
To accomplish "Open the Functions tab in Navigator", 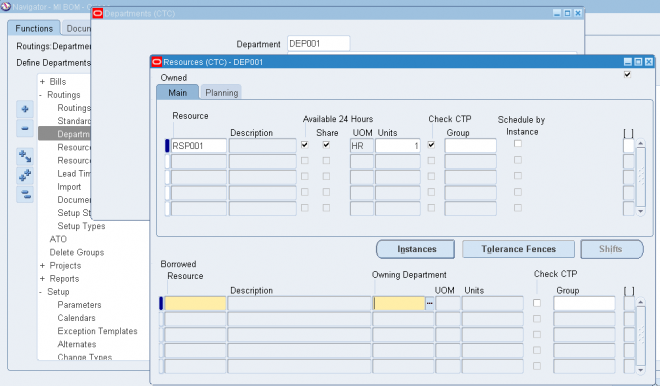I will (x=34, y=29).
